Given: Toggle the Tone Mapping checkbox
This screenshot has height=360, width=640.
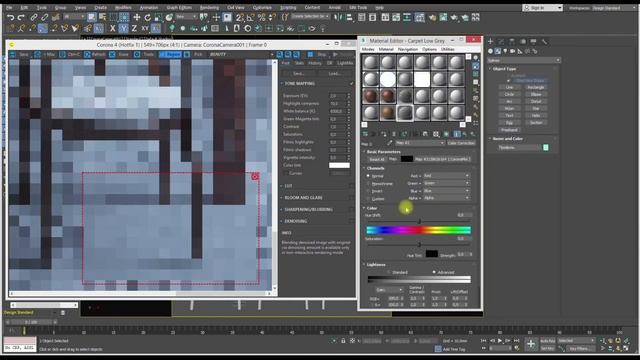Looking at the screenshot, I should (351, 84).
